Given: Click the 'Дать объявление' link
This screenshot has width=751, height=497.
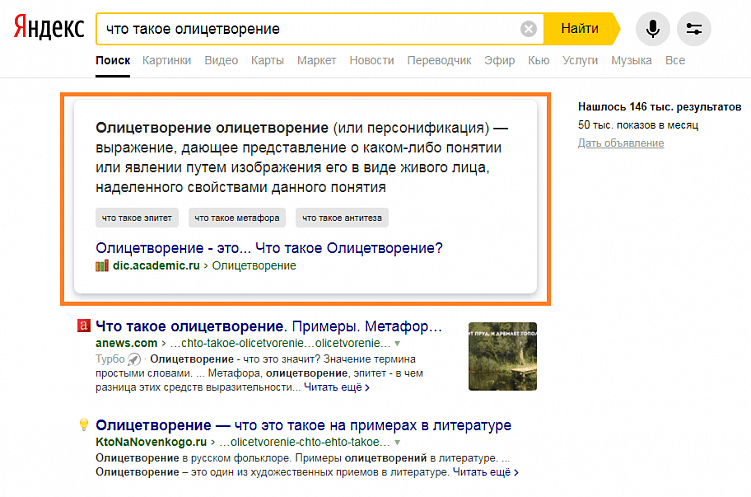Looking at the screenshot, I should pyautogui.click(x=620, y=143).
